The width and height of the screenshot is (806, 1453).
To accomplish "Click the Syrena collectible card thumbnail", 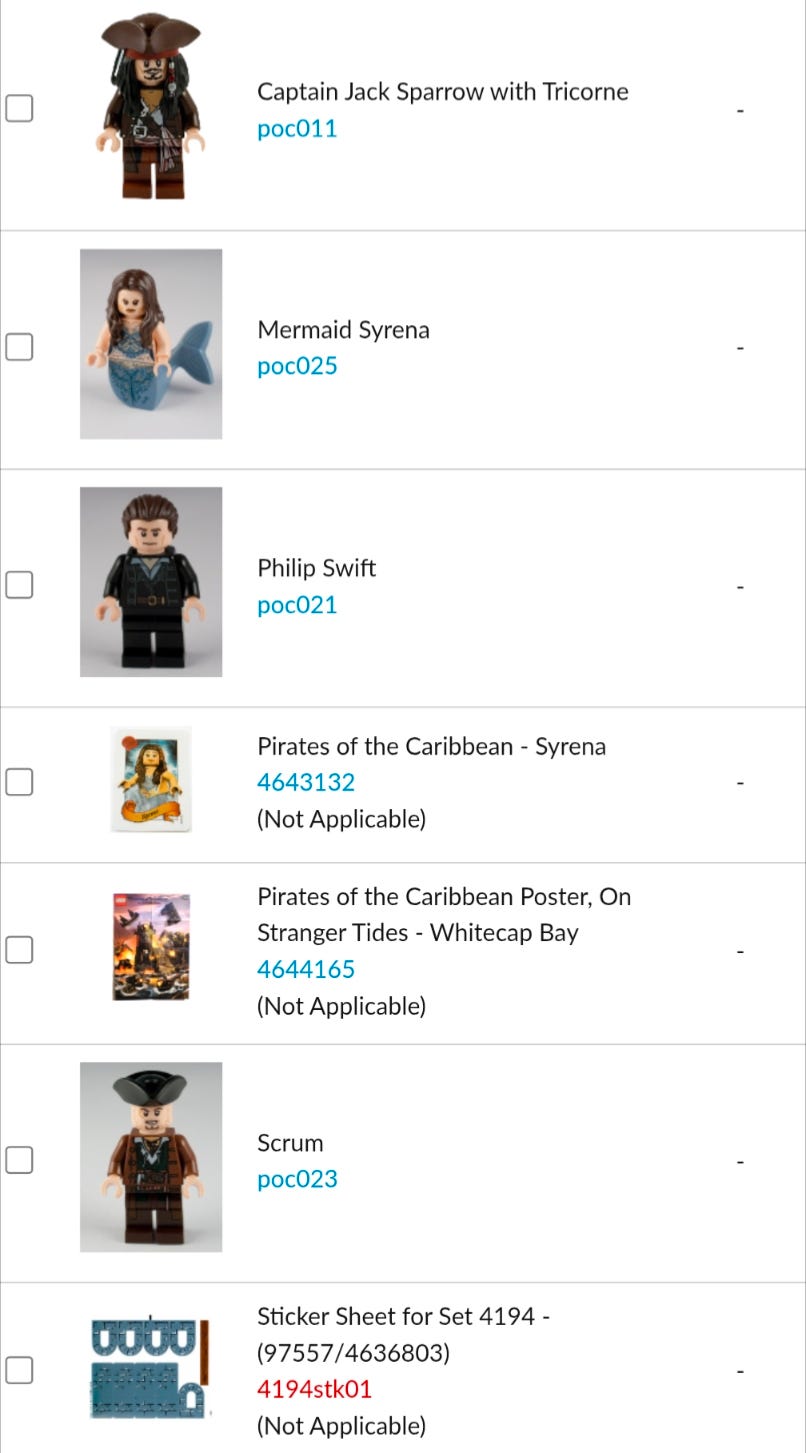I will pos(151,780).
